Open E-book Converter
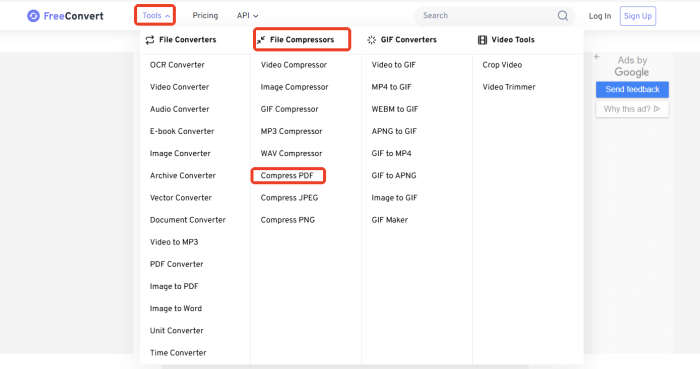The height and width of the screenshot is (369, 700). 182,131
